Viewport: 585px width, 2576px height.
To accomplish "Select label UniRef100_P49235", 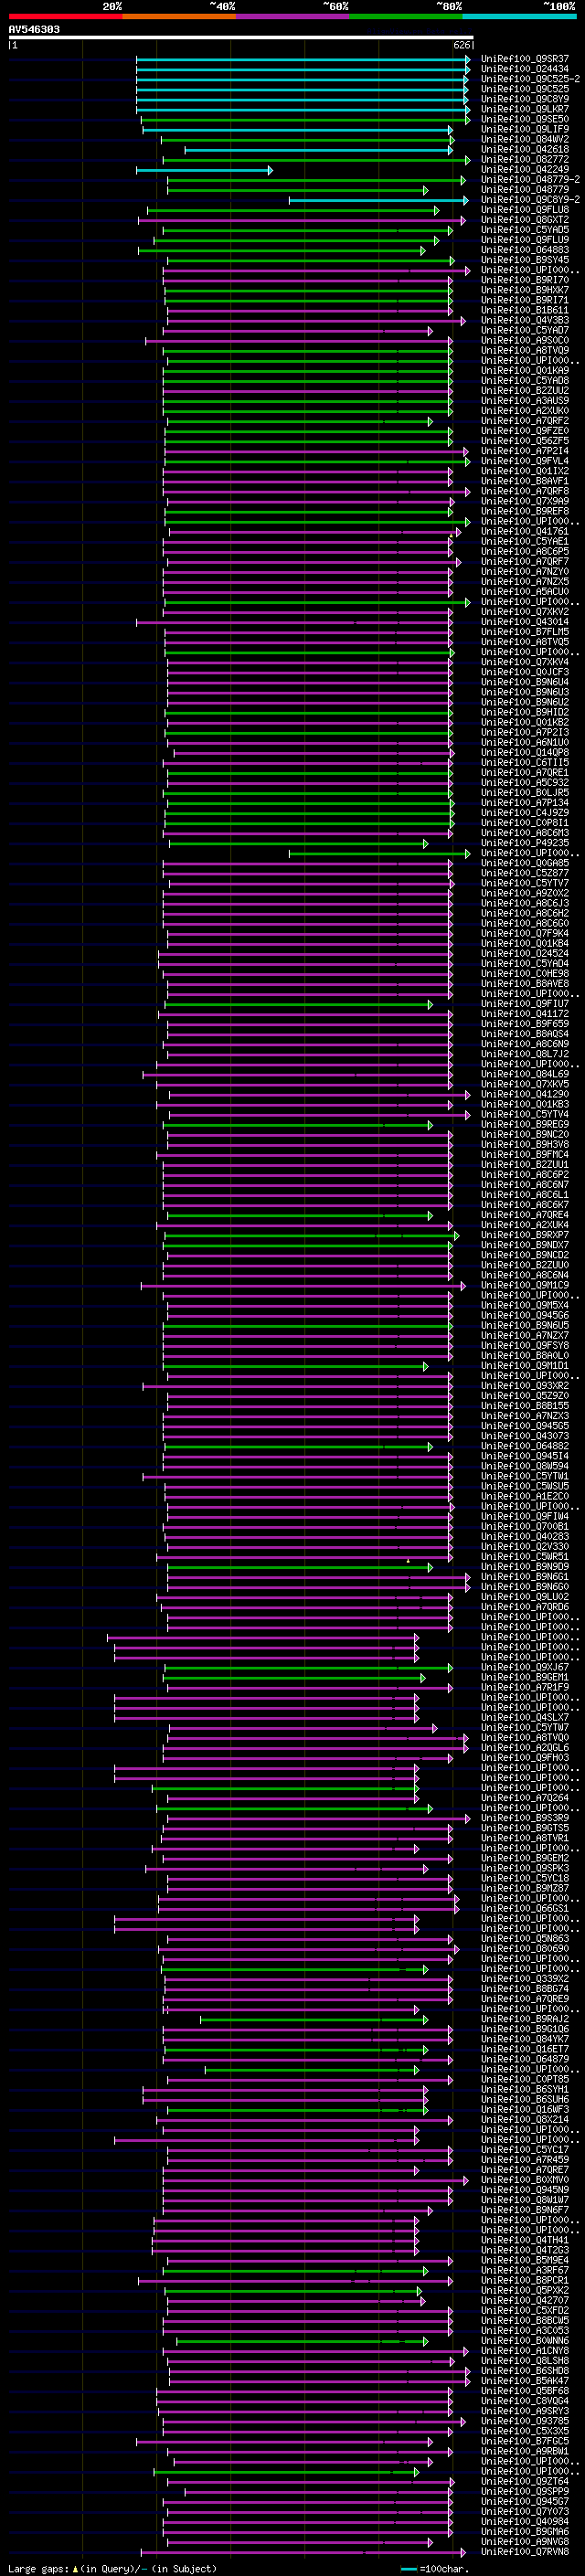I will pos(525,843).
